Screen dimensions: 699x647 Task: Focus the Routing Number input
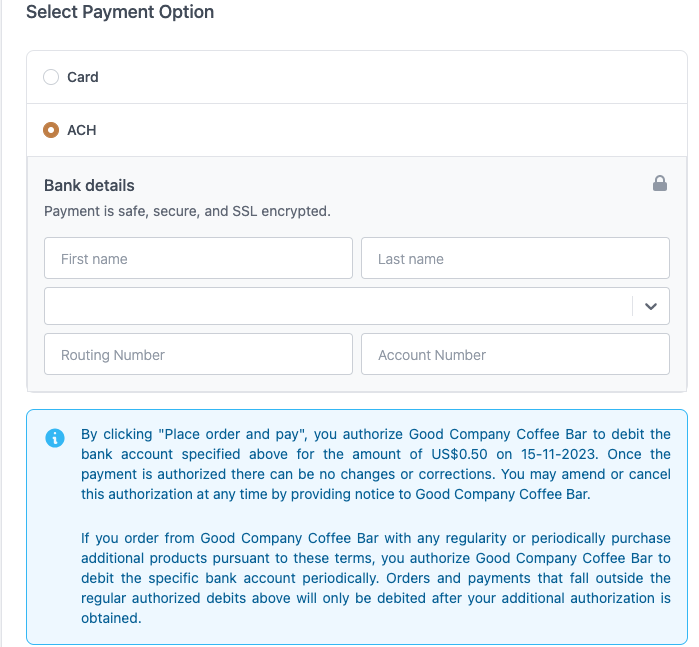[x=198, y=354]
